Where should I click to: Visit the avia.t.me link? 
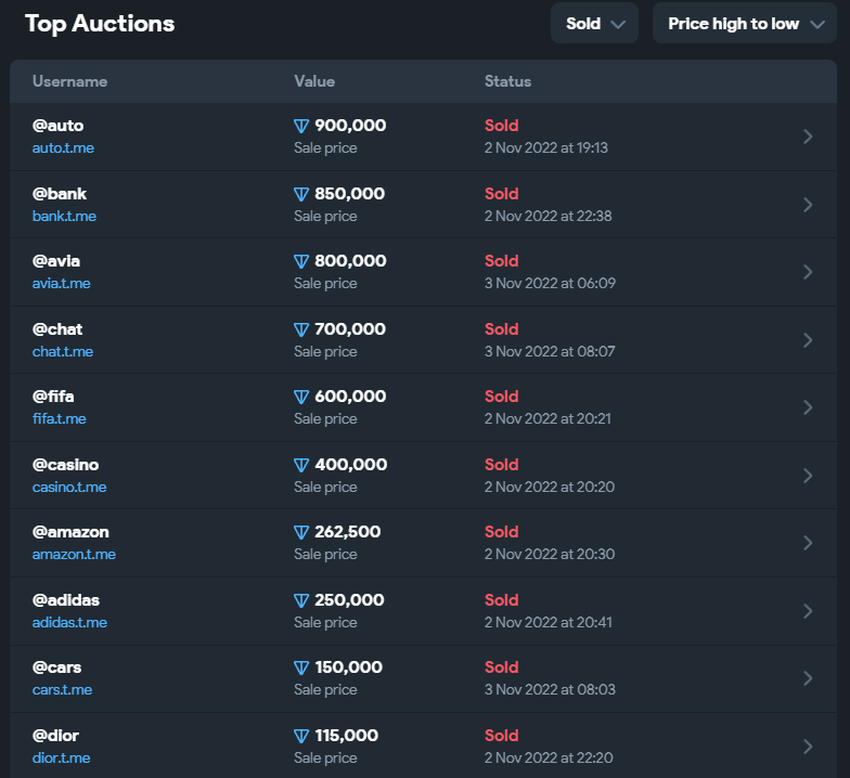(x=61, y=283)
